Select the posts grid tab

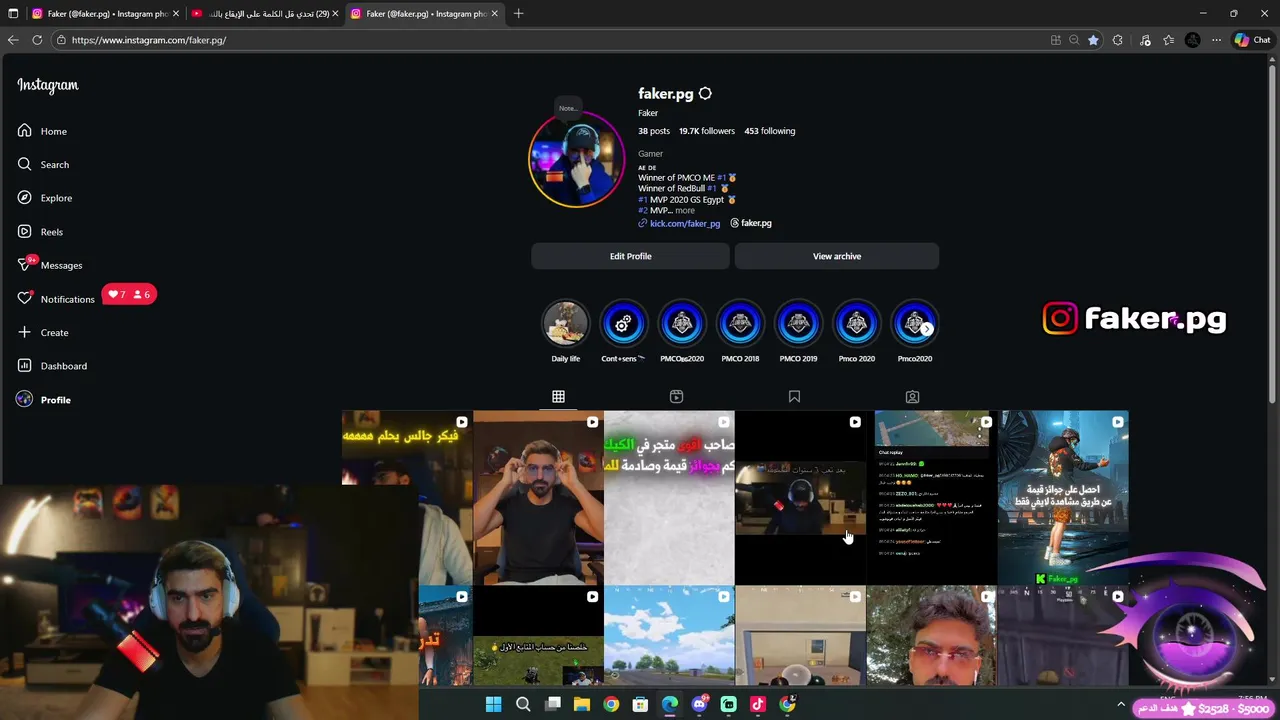click(x=558, y=397)
